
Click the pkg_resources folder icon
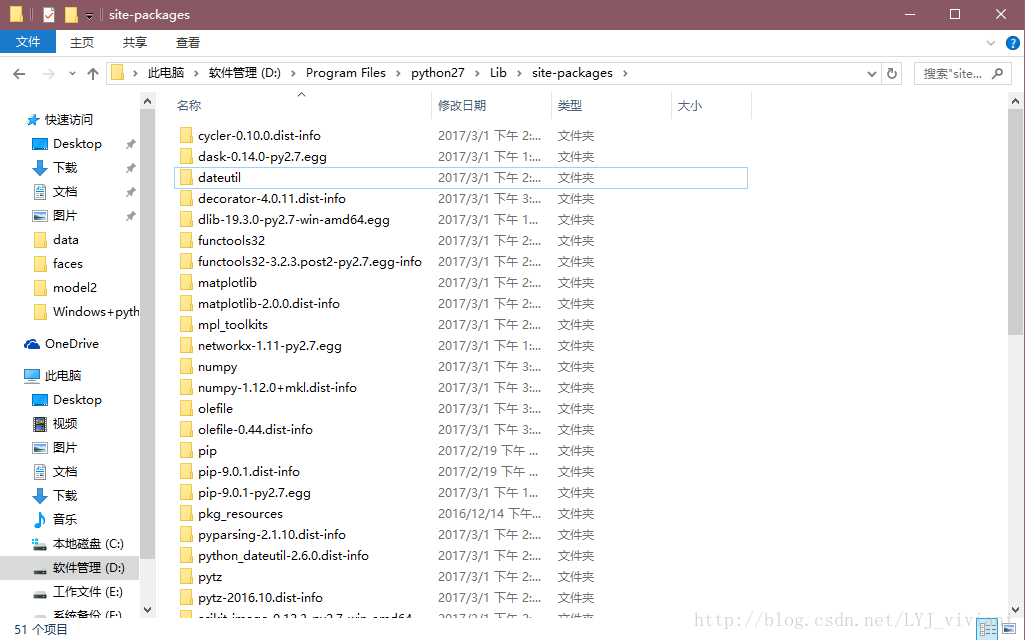click(x=186, y=513)
